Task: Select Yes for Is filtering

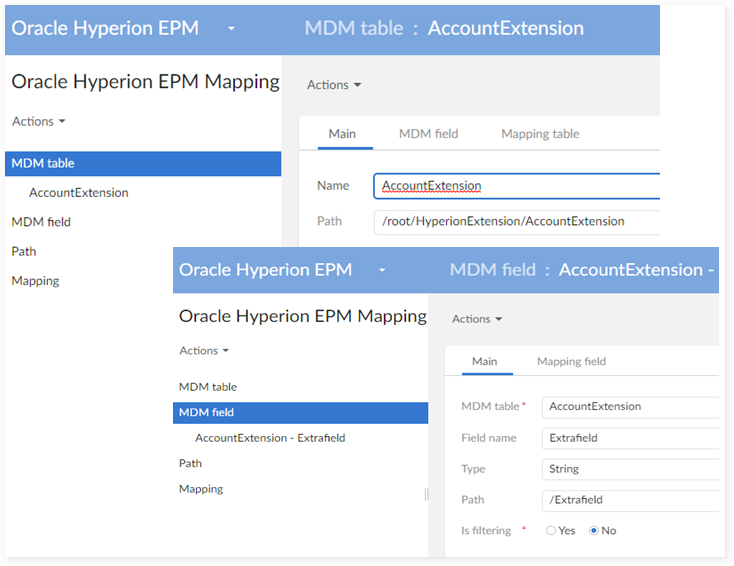Action: click(x=551, y=531)
